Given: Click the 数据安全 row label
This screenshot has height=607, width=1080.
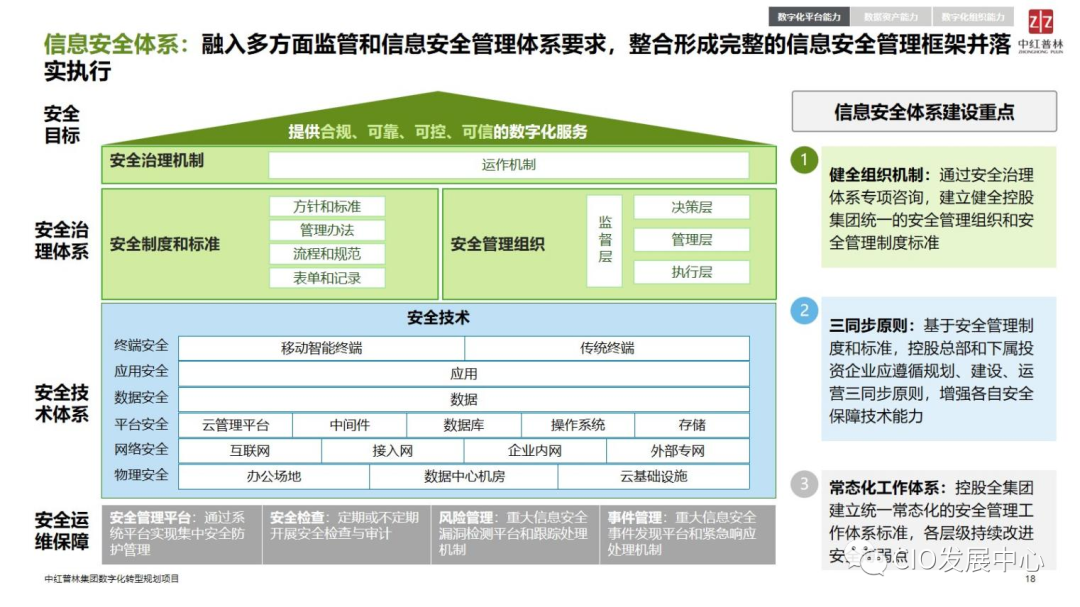Looking at the screenshot, I should 141,398.
